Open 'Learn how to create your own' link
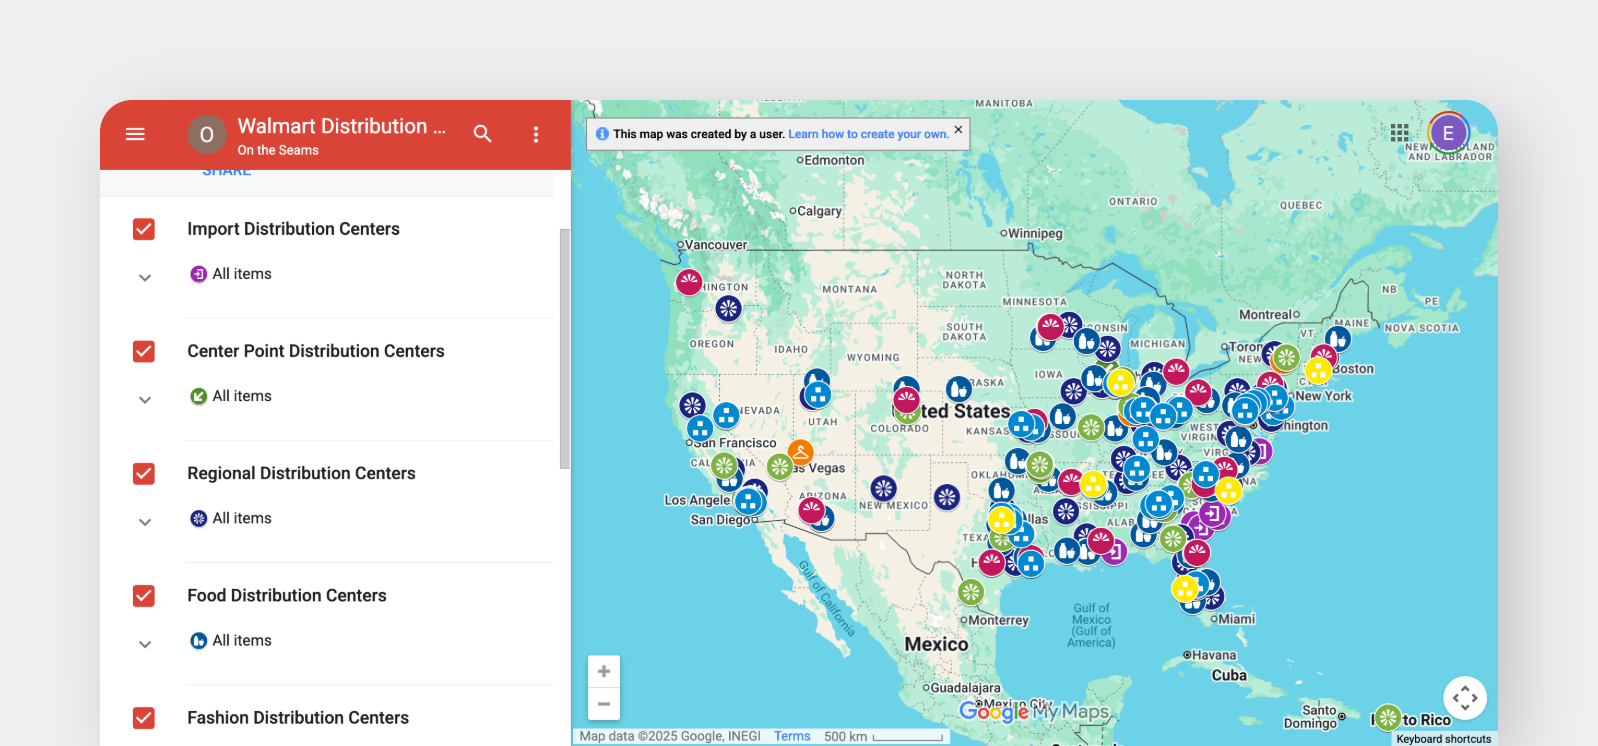Screen dimensions: 1598x746 click(868, 134)
